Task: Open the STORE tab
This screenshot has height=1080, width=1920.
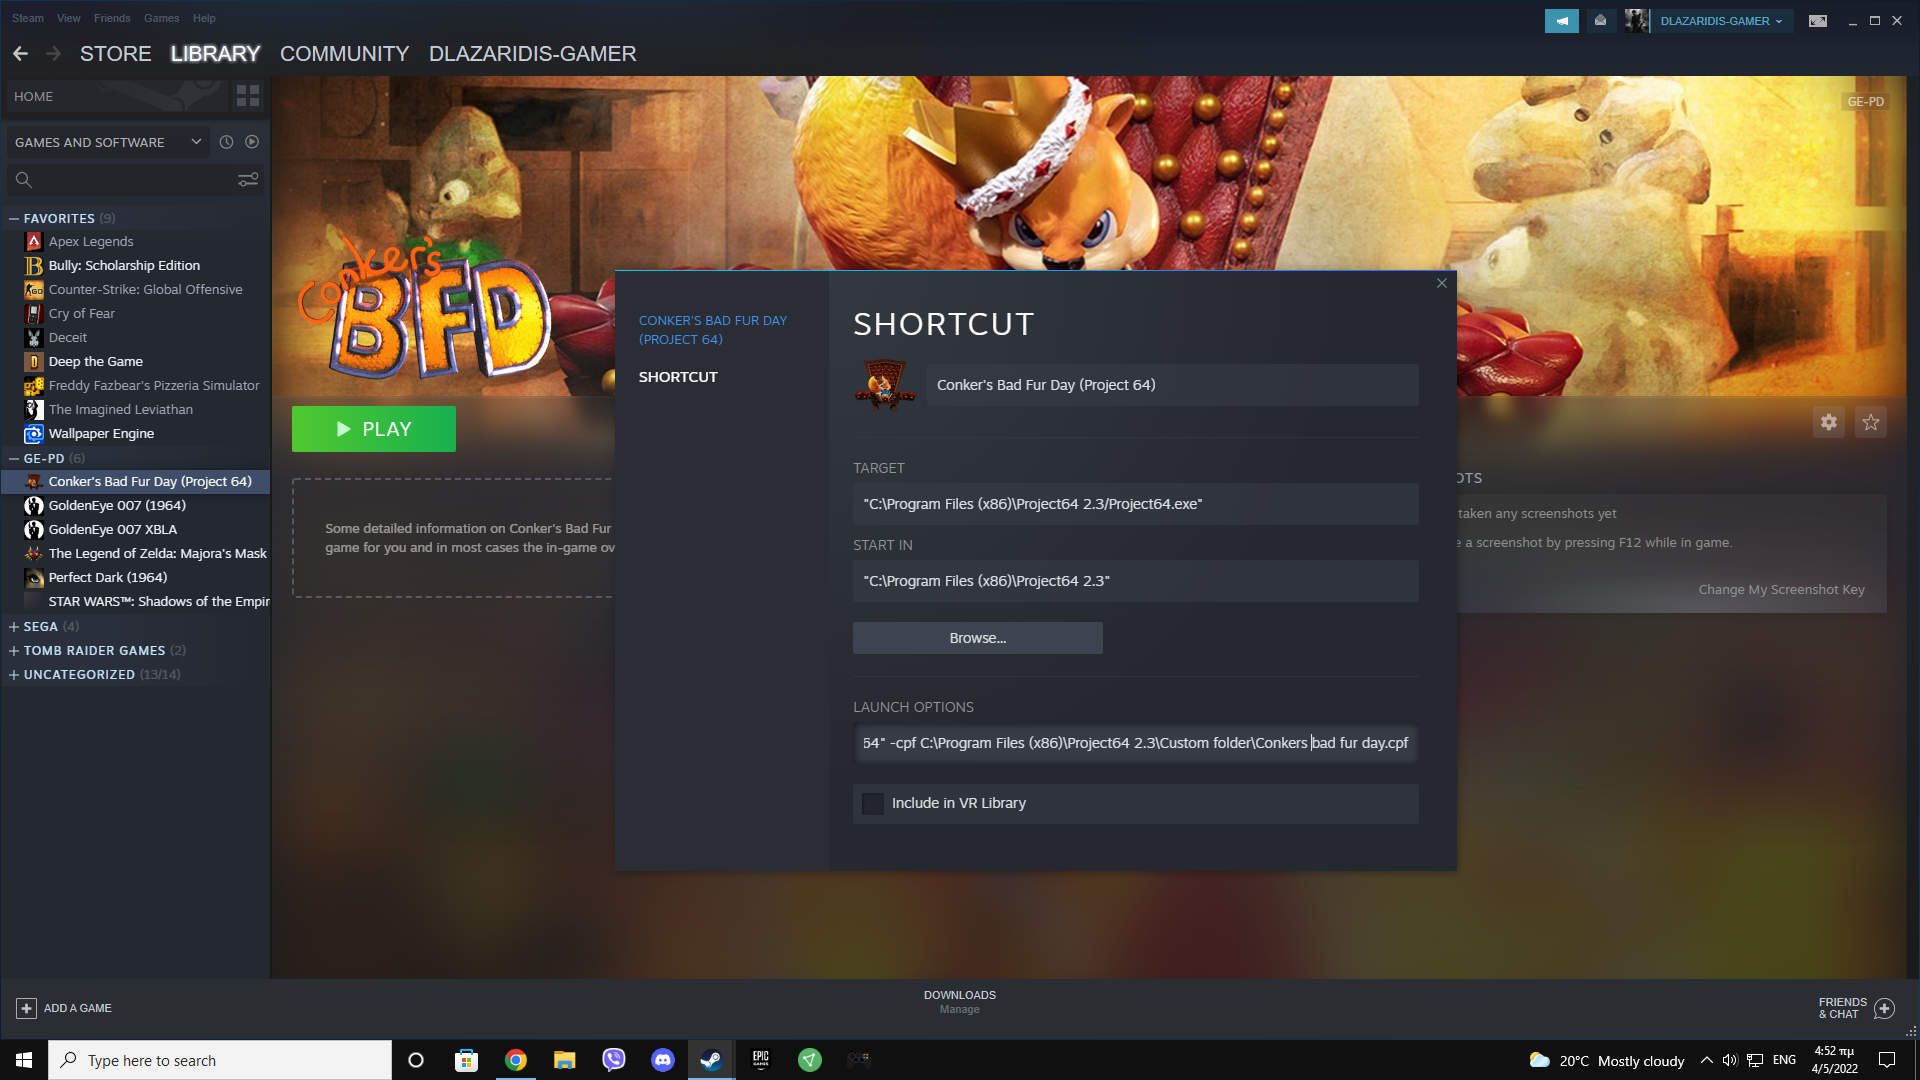Action: coord(115,54)
